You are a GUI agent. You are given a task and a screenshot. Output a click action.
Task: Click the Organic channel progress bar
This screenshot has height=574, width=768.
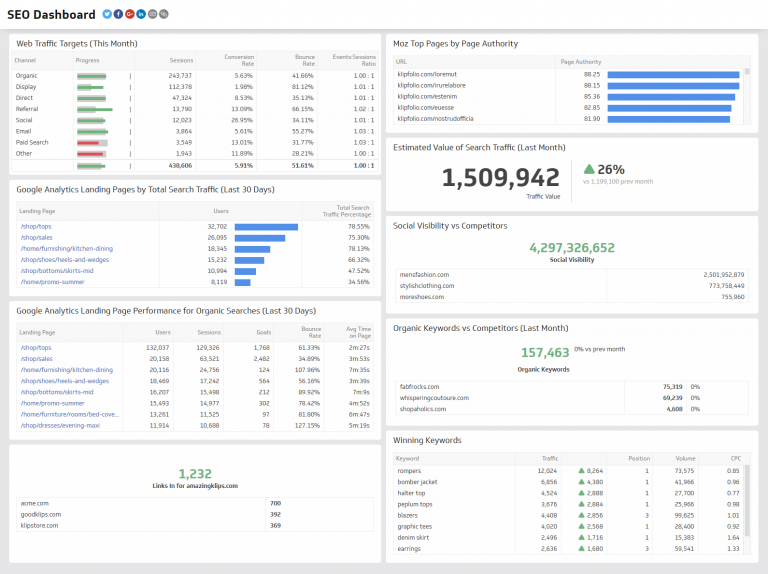(x=92, y=76)
